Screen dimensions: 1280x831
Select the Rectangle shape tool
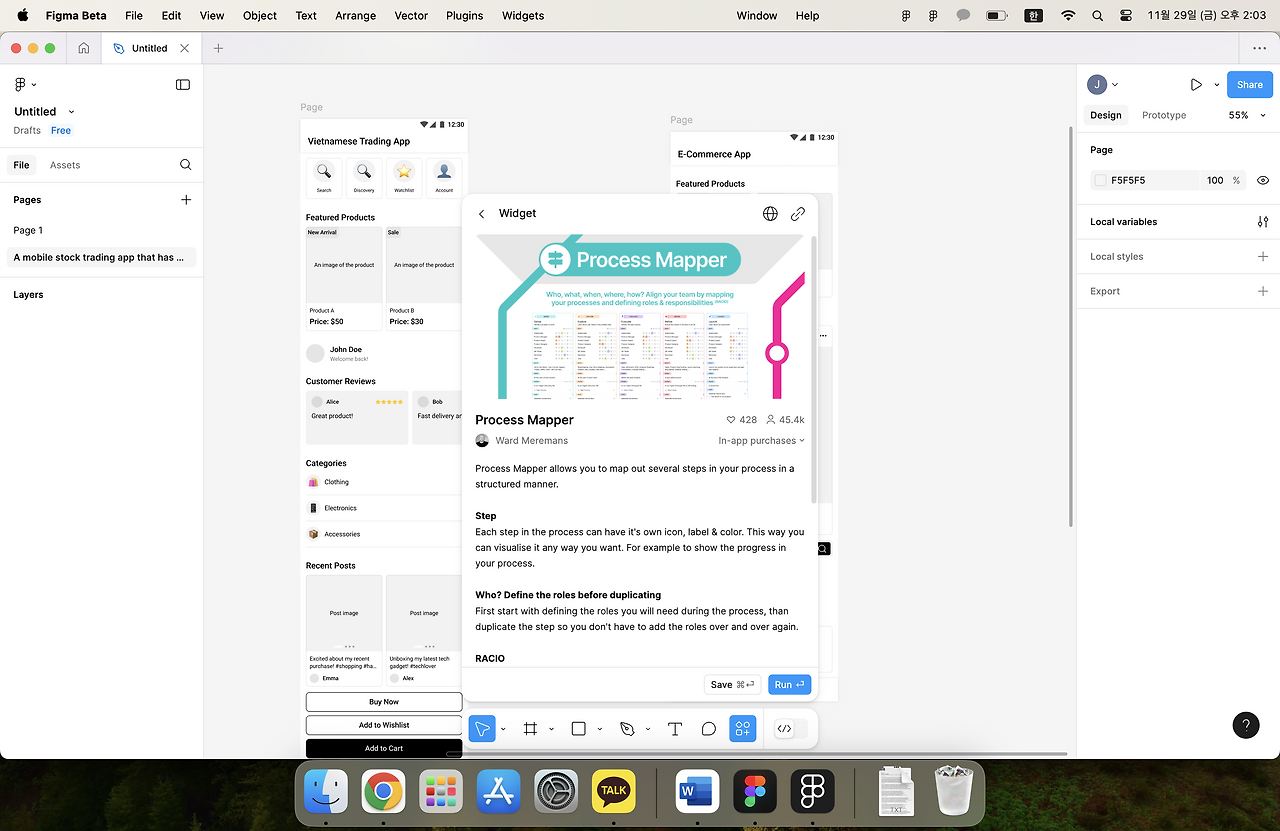[578, 729]
